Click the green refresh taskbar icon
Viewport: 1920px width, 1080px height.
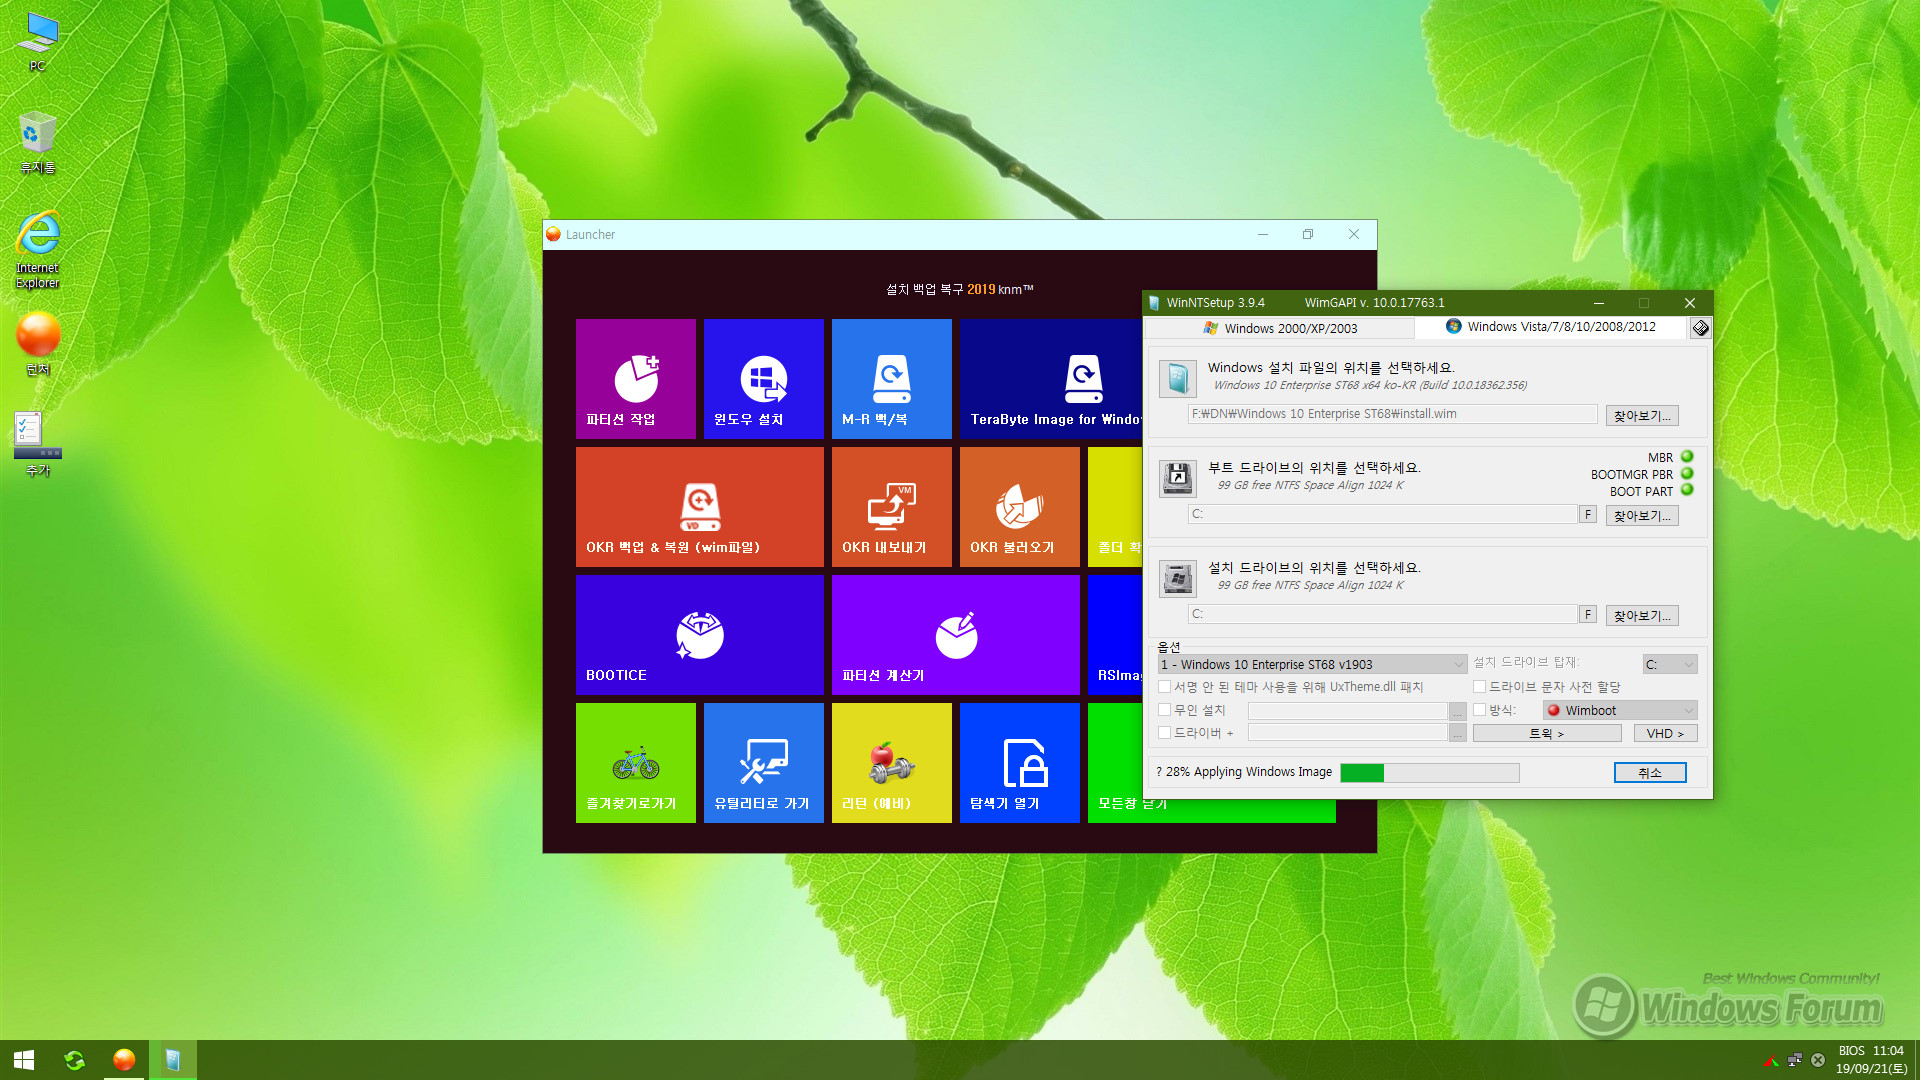click(74, 1060)
